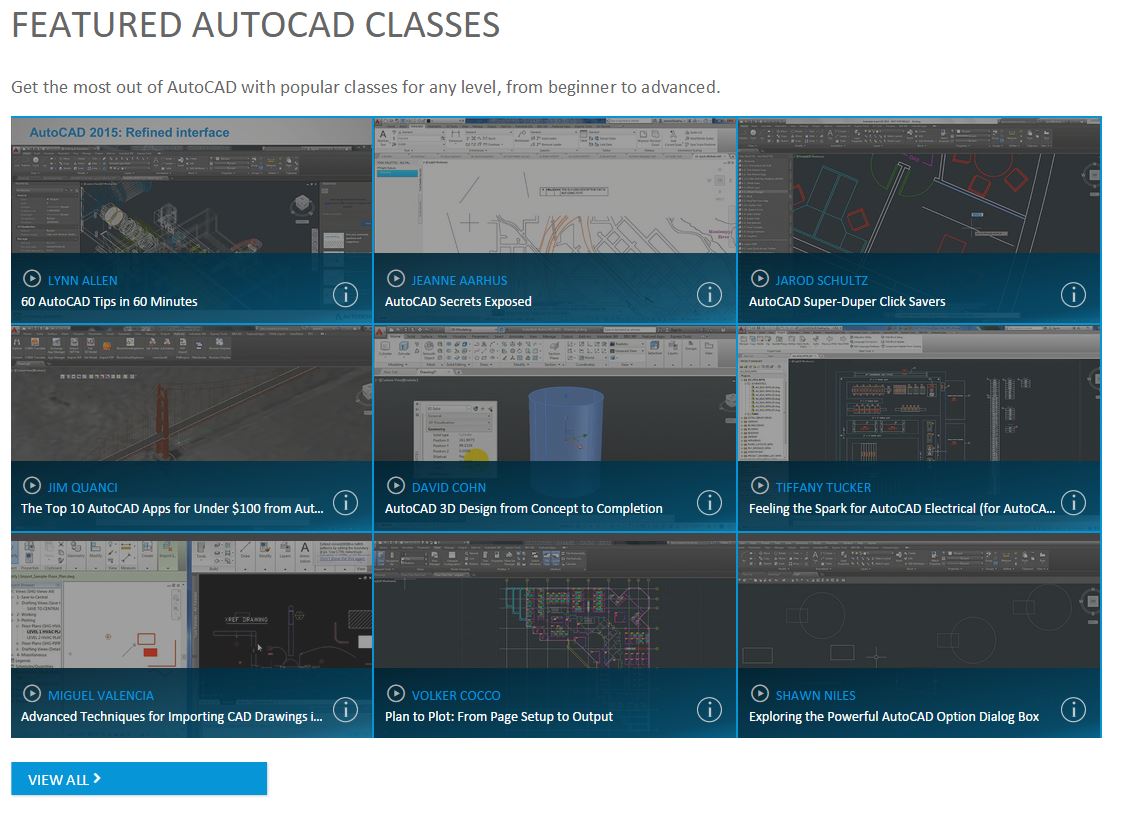Screen dimensions: 1121x825
Task: Show info for AutoCAD Secrets Exposed
Action: (709, 295)
